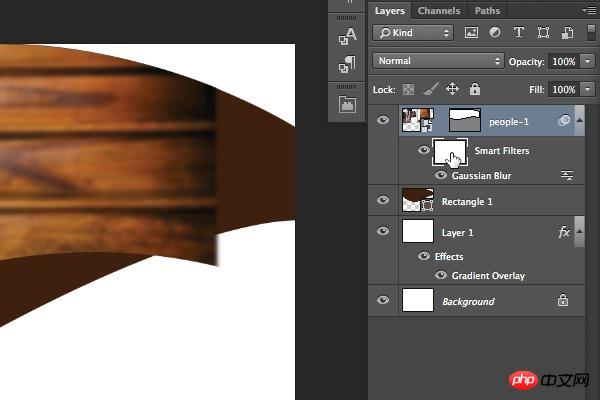Screen dimensions: 600x400
Task: Hide the Background layer
Action: [x=383, y=300]
